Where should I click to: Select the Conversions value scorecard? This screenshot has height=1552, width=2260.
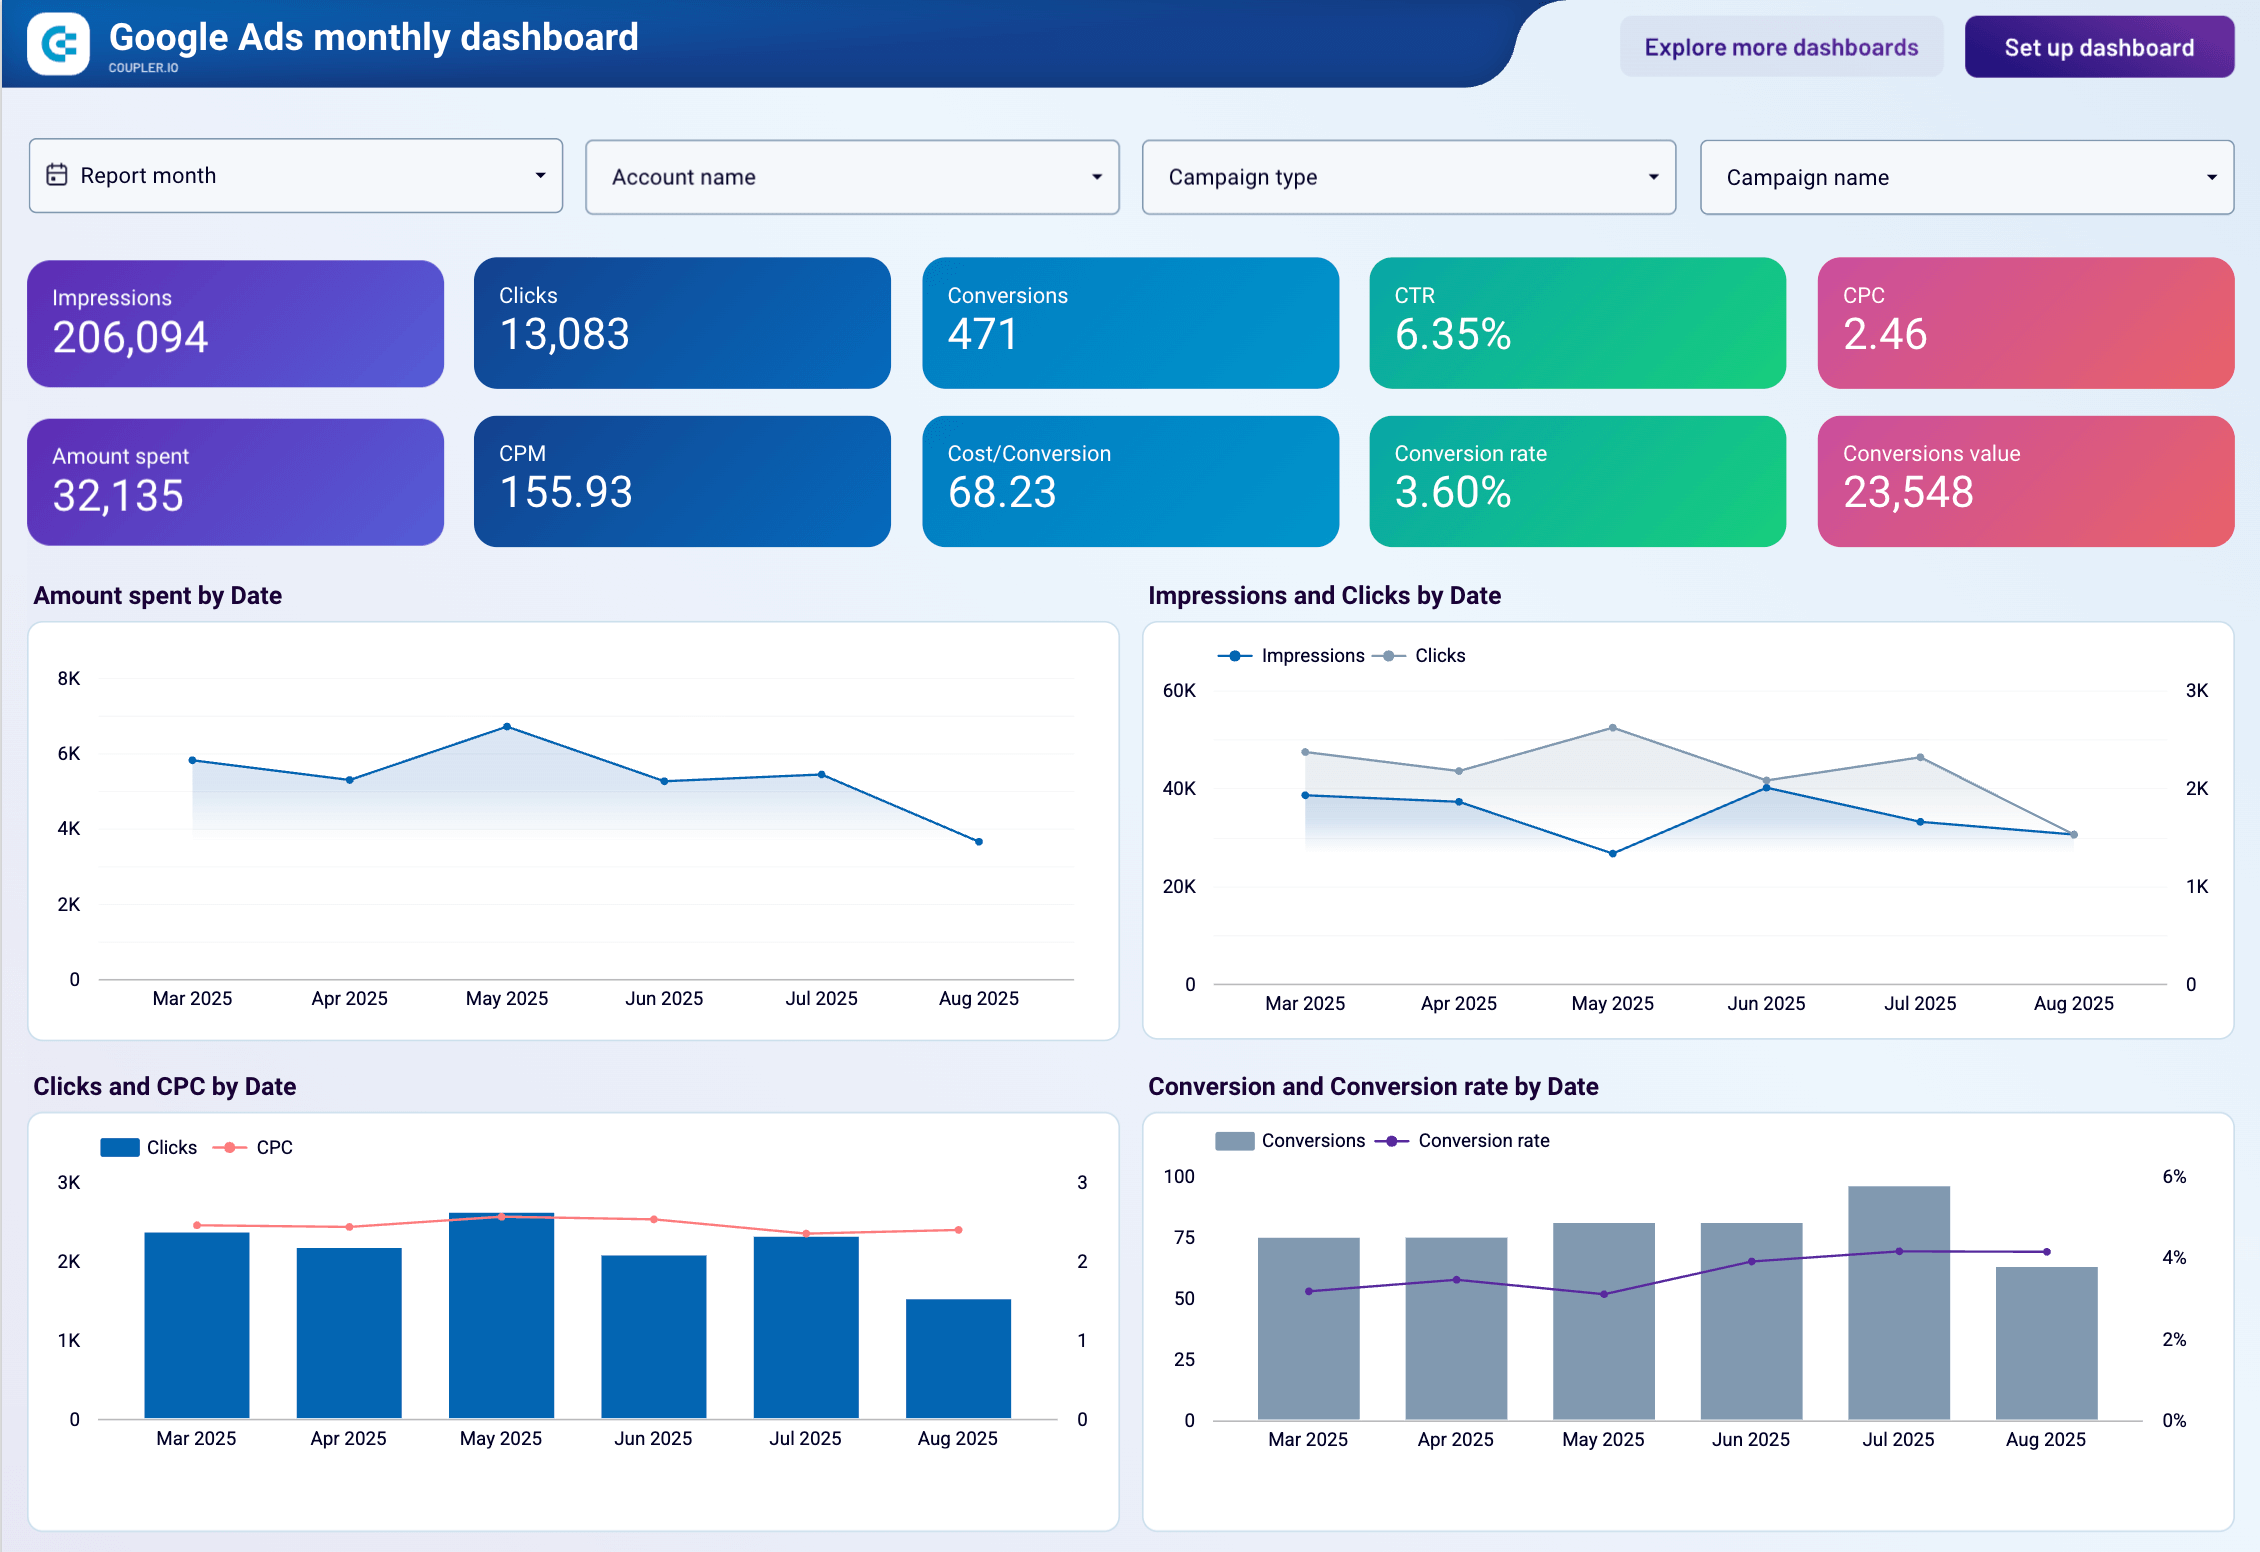point(2025,481)
